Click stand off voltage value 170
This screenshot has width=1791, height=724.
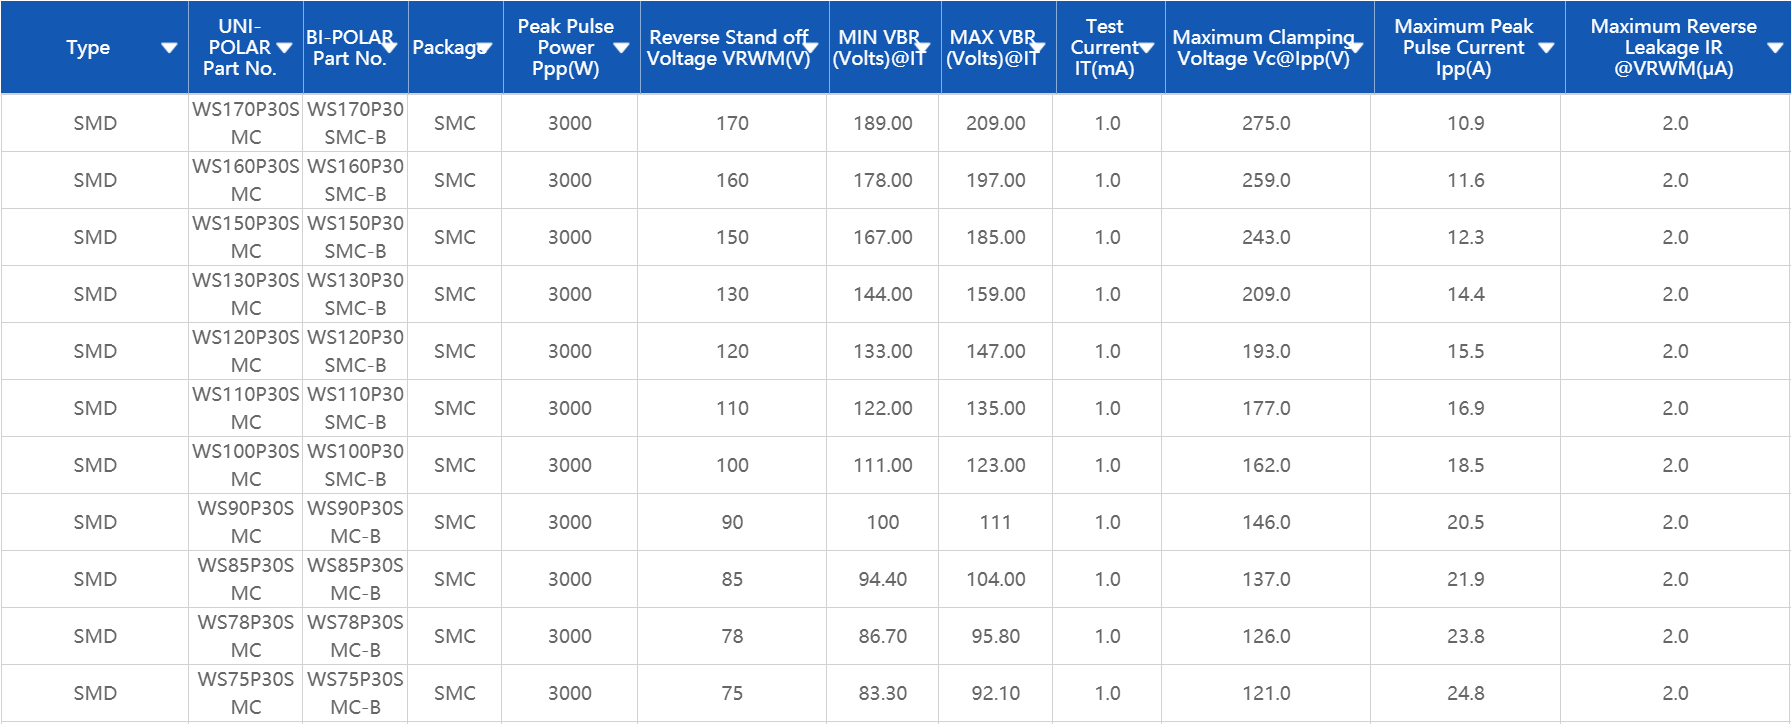click(732, 123)
